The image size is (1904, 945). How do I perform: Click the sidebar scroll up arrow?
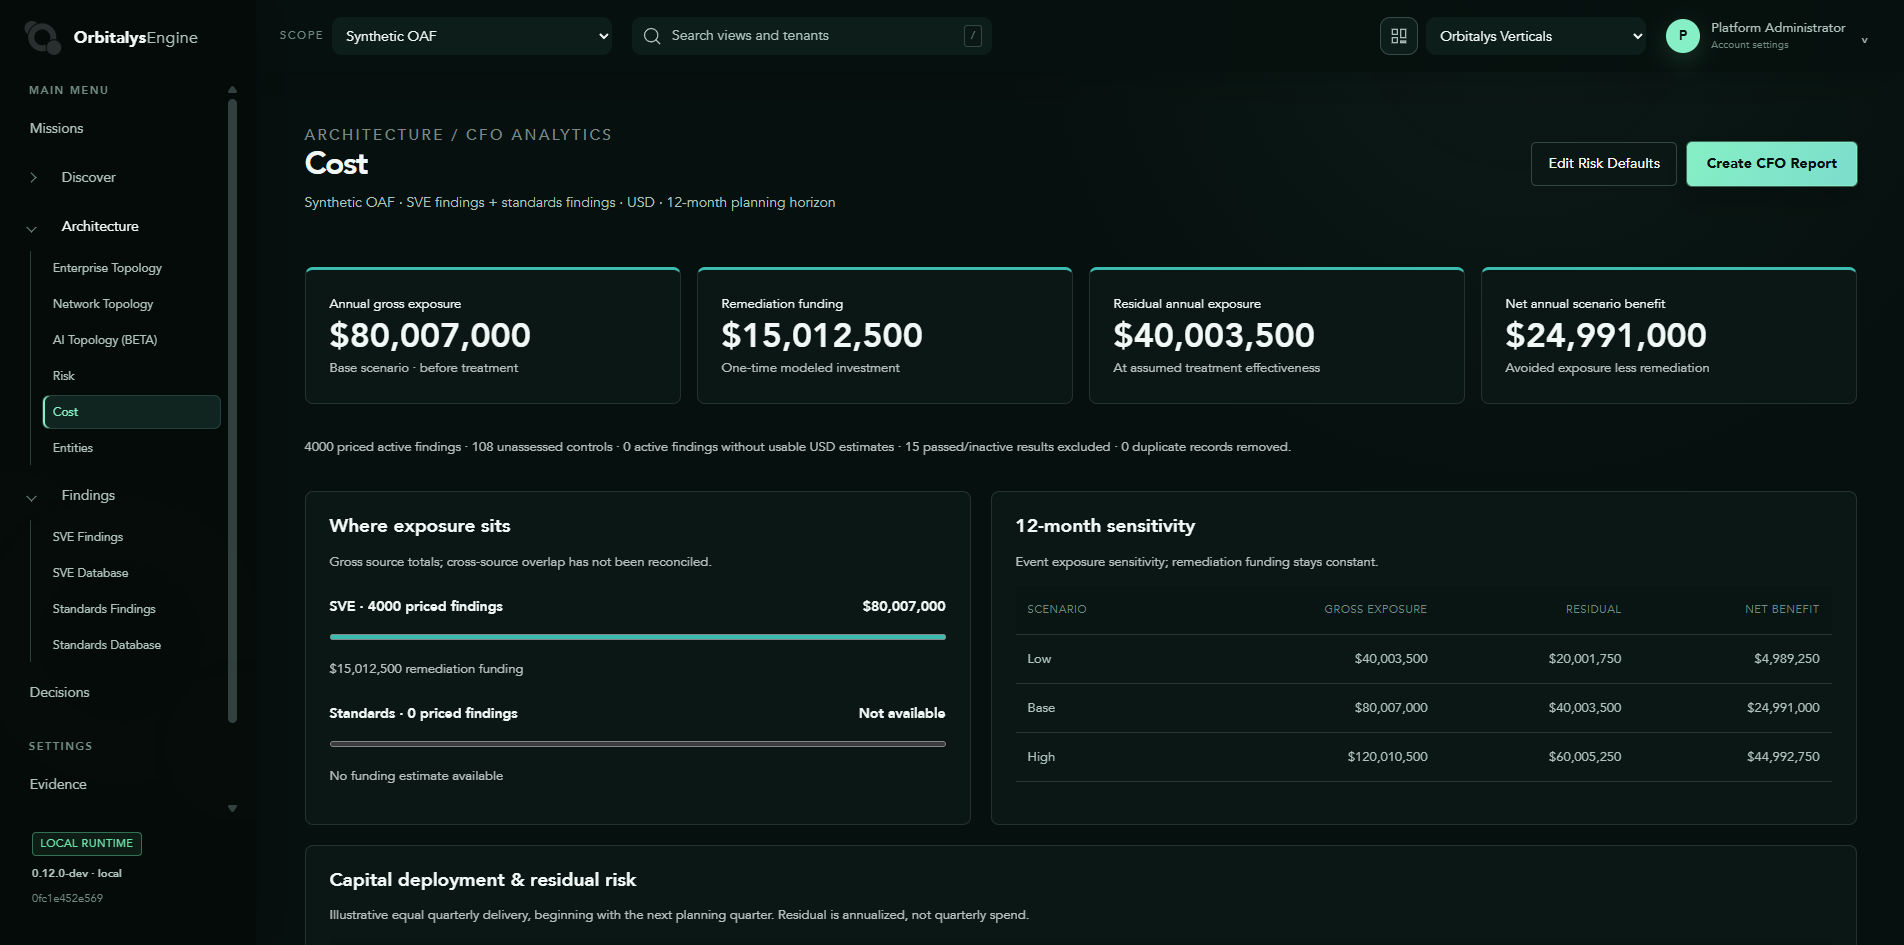click(232, 90)
